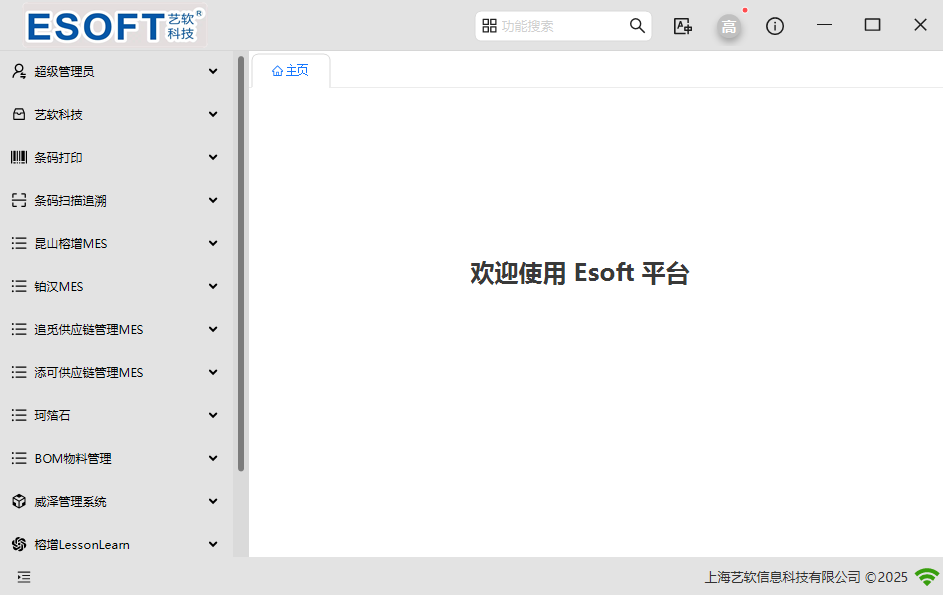The image size is (943, 595).
Task: Click the barcode icon beside 条码打印
Action: [x=18, y=157]
